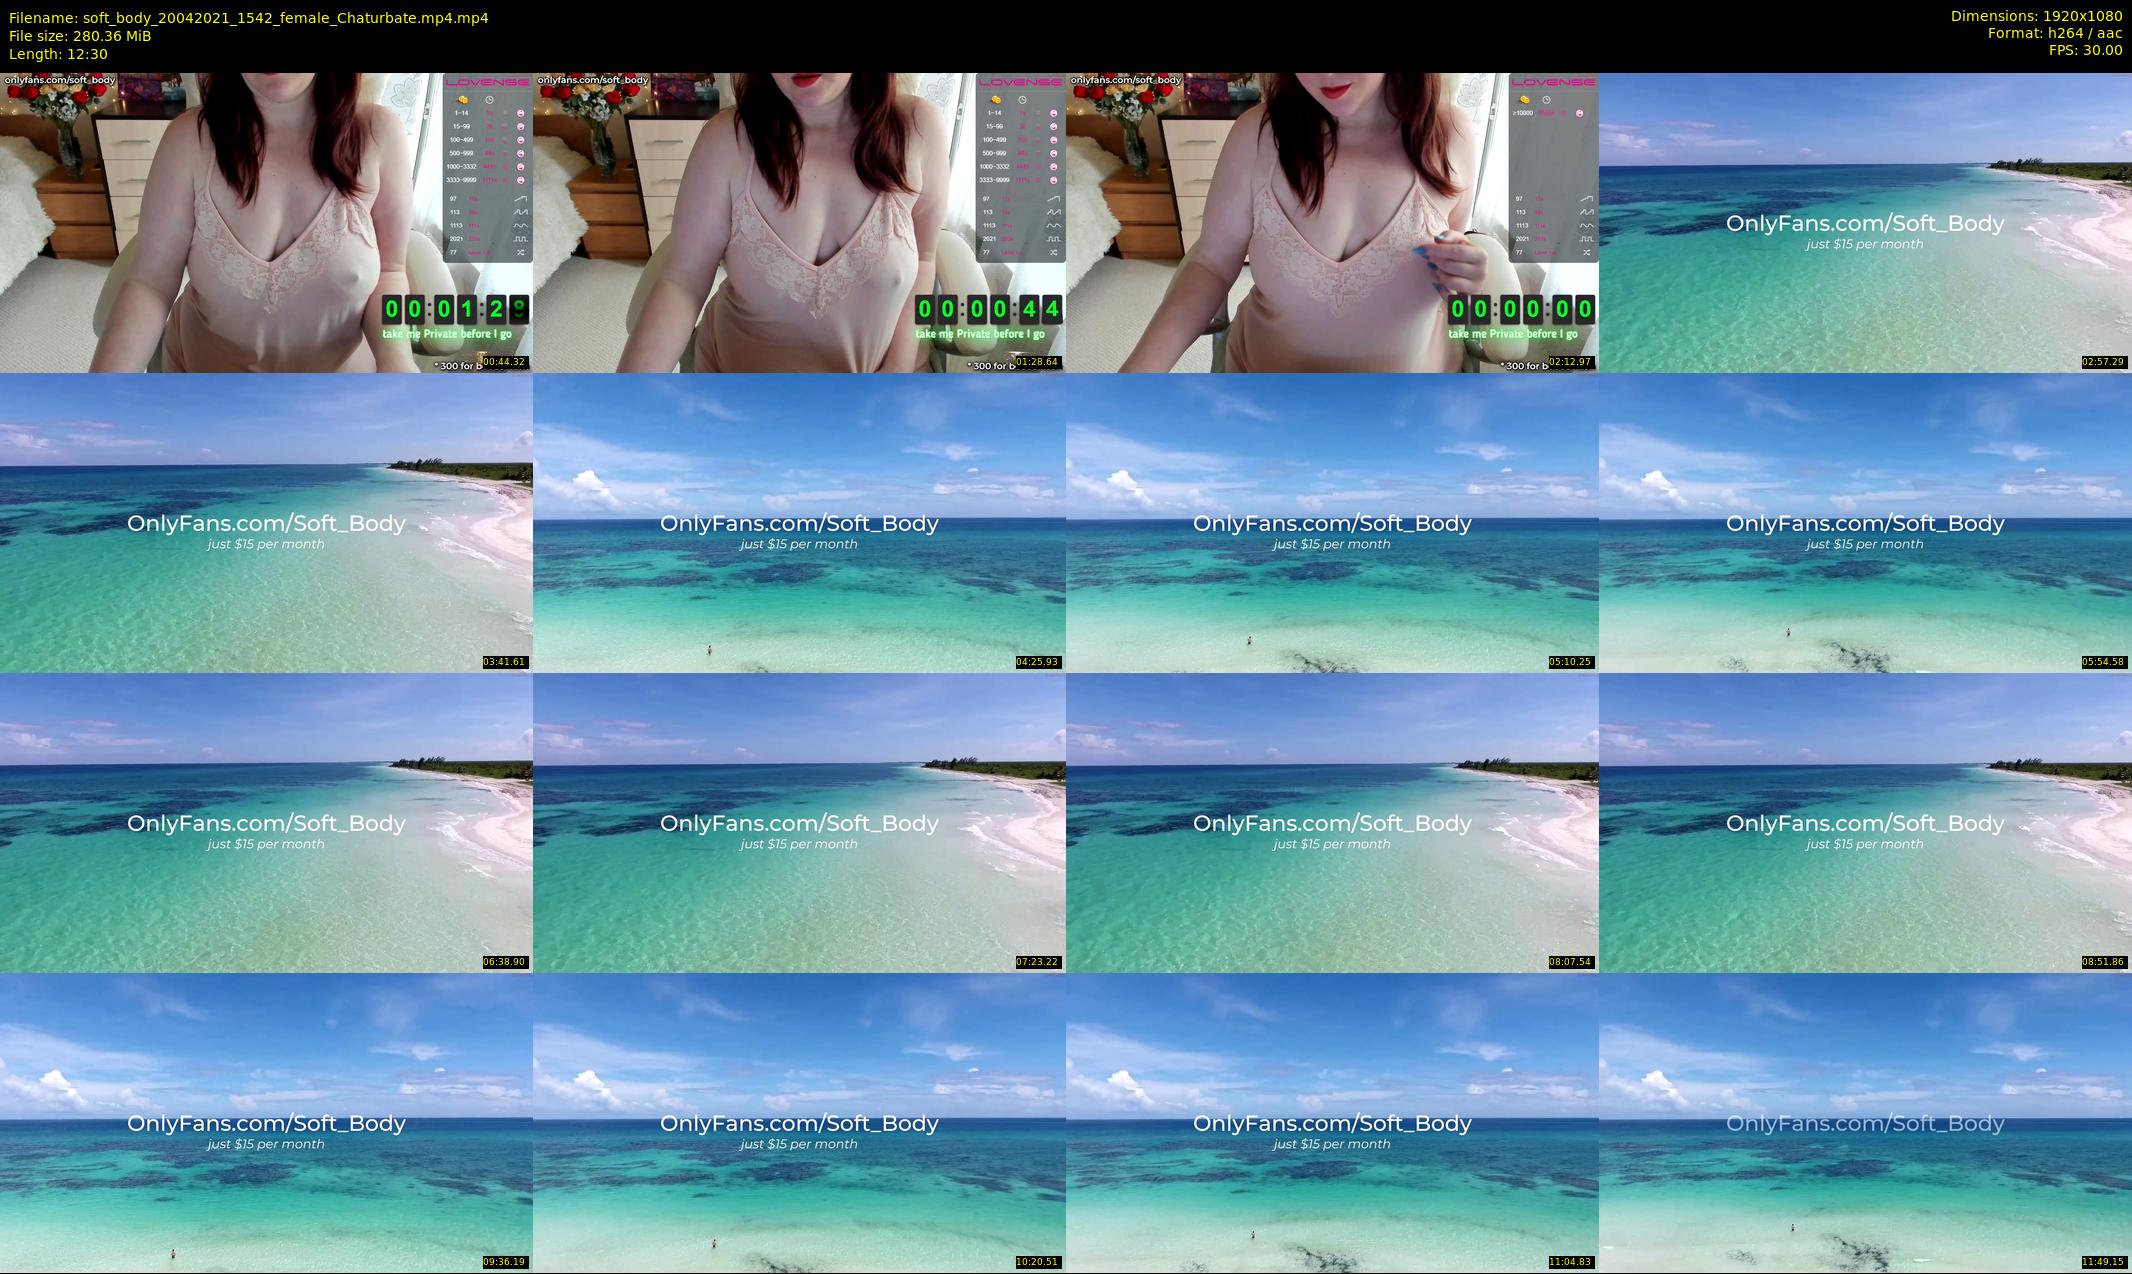
Task: Select the thumbnail timestamped 08:07.54
Action: (1332, 822)
